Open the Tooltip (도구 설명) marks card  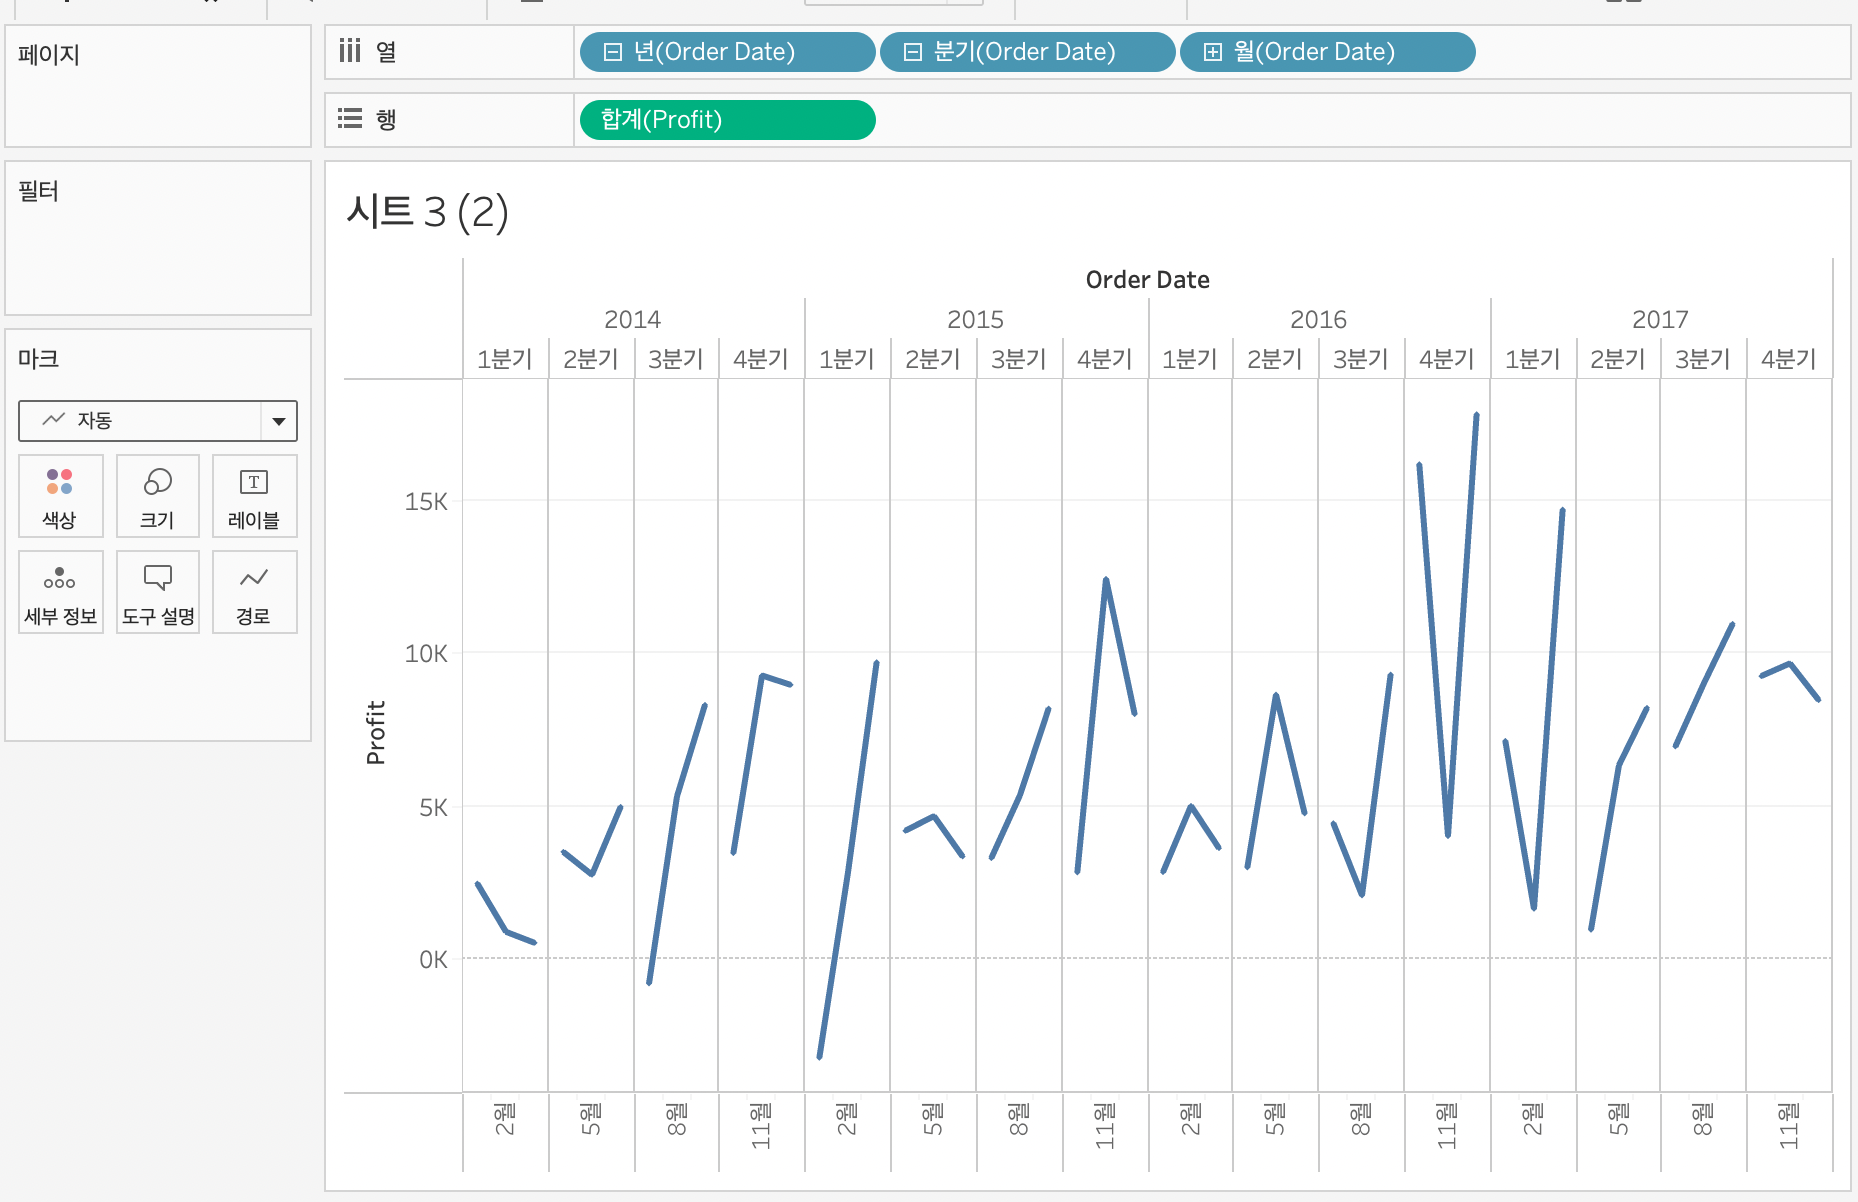[157, 592]
